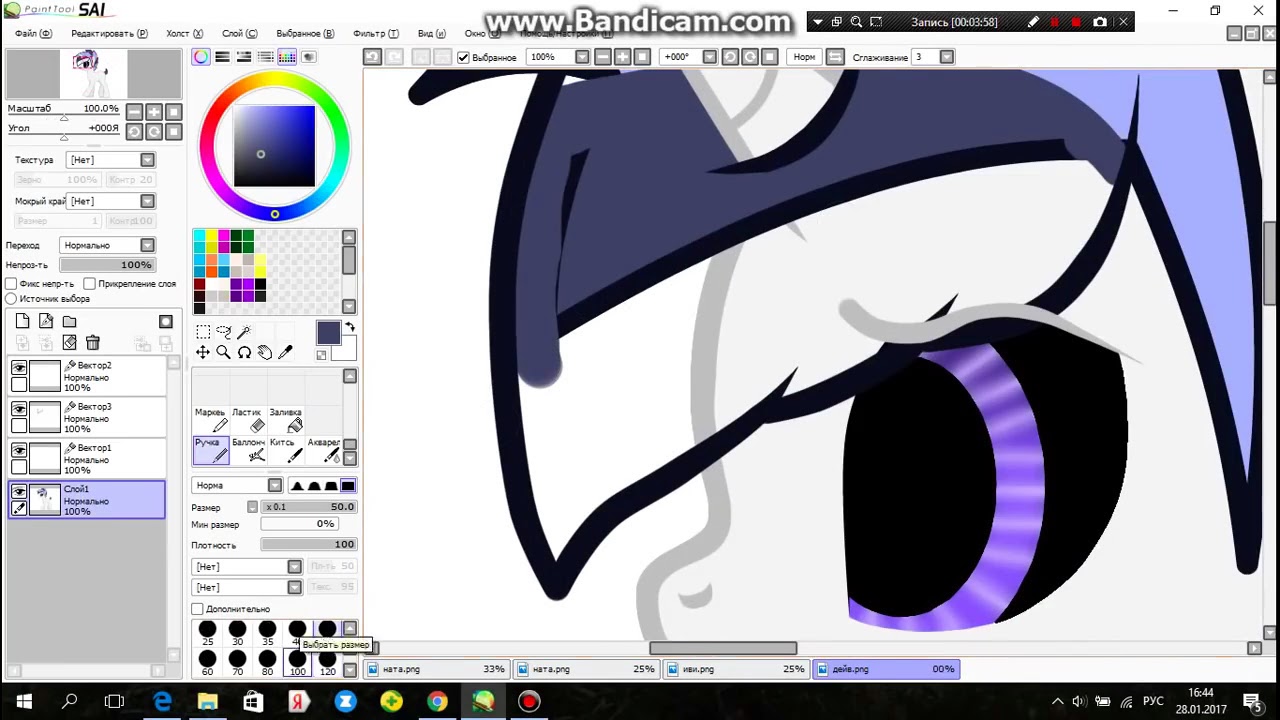Rotate canvas counterclockwise in the navigator
1280x720 pixels.
click(x=135, y=132)
